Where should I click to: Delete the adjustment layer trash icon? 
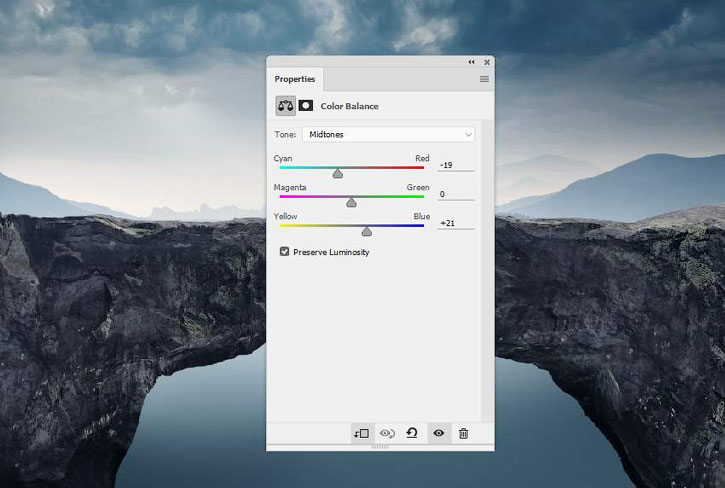(x=463, y=433)
